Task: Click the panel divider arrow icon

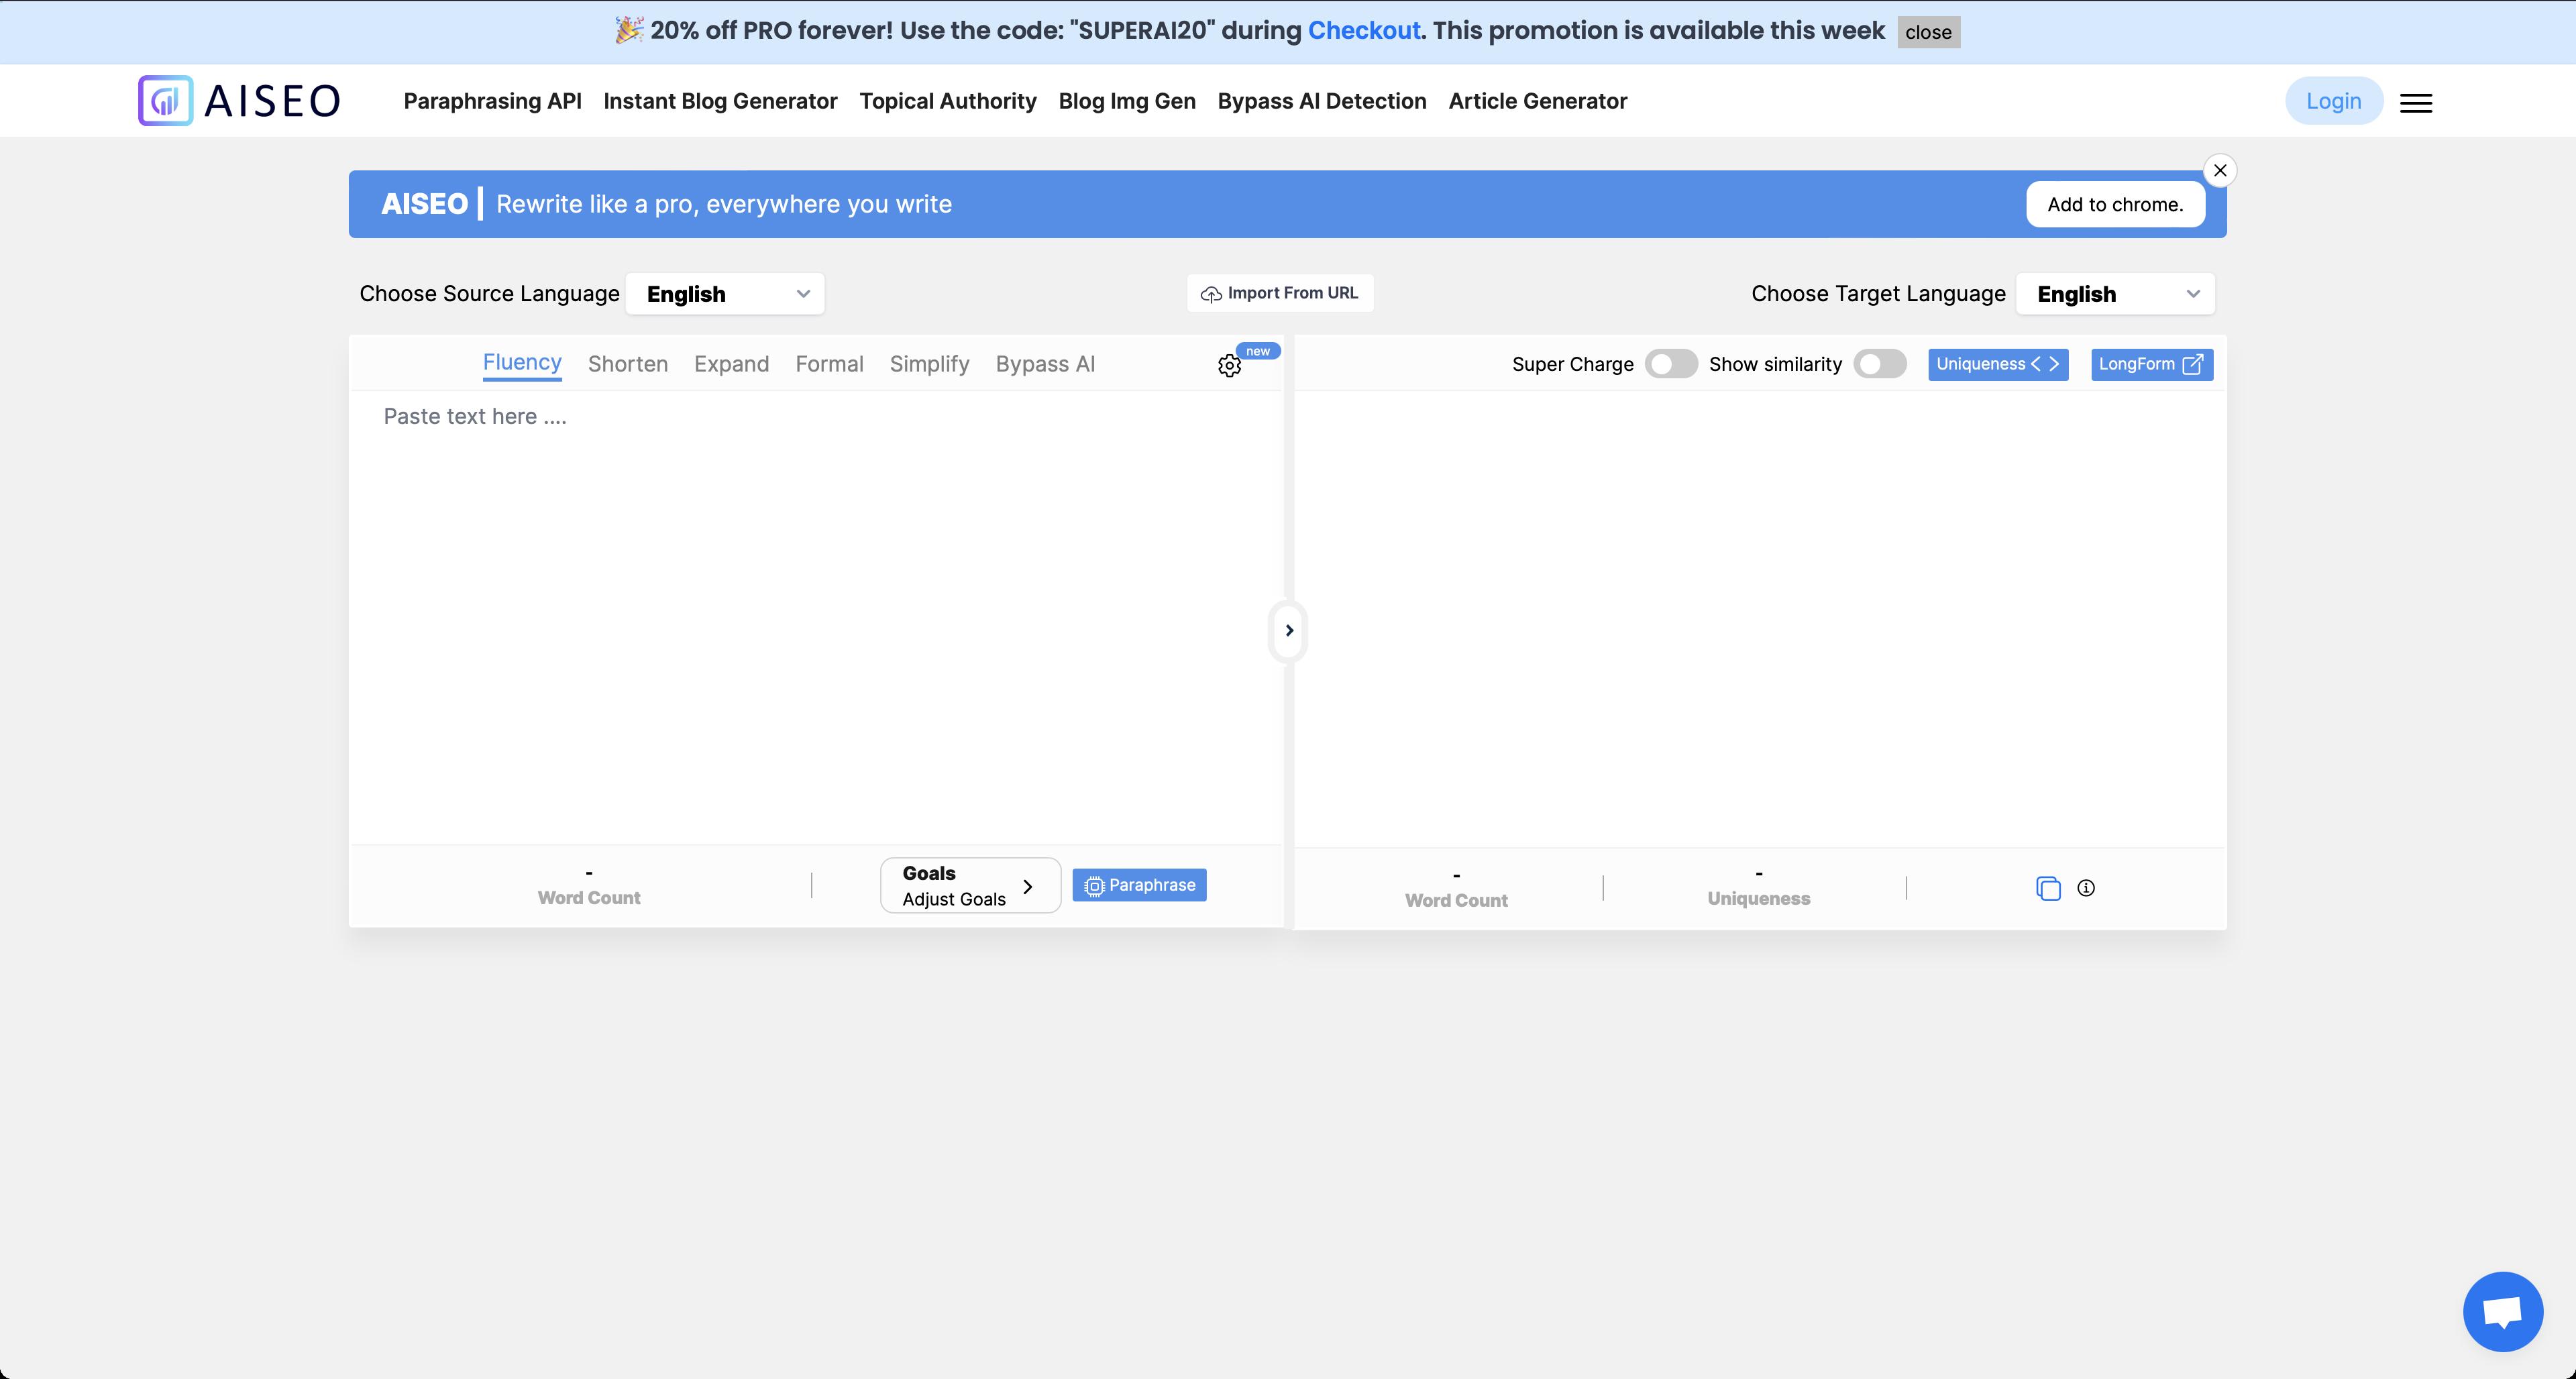Action: [1289, 631]
